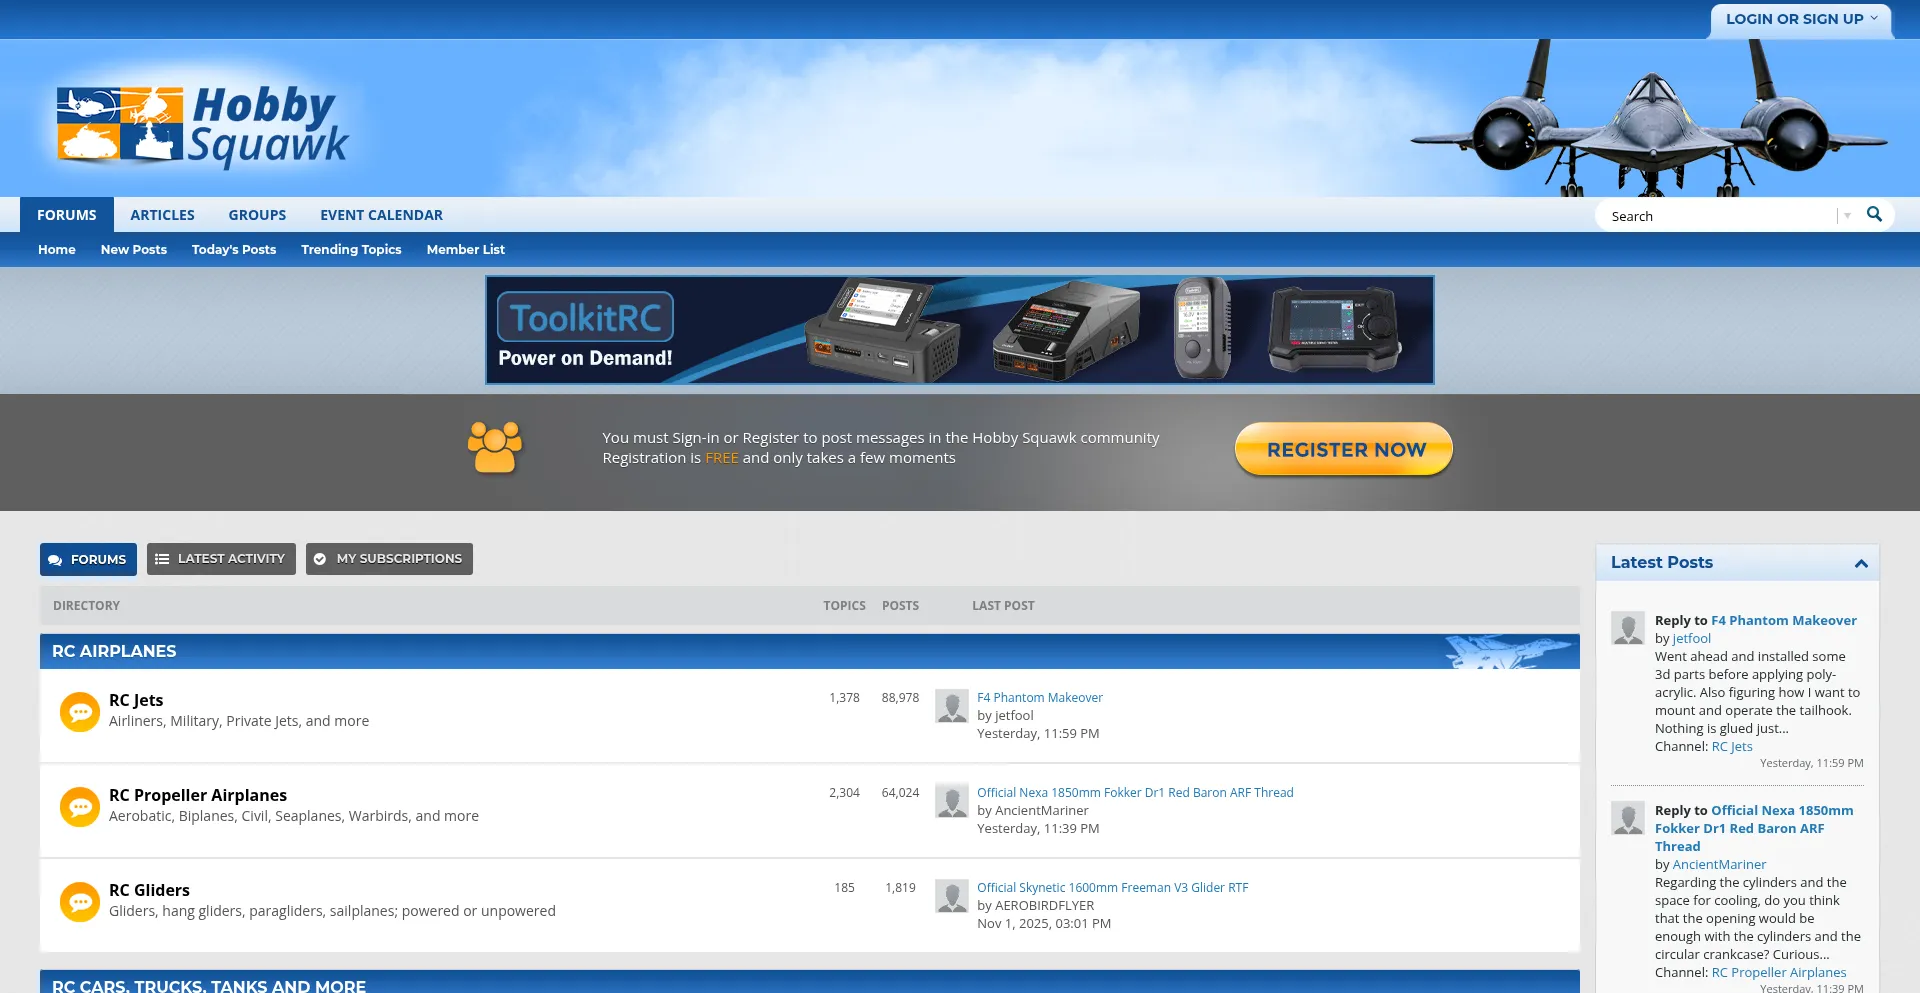Switch to the My Subscriptions tab
The image size is (1920, 993).
point(389,559)
